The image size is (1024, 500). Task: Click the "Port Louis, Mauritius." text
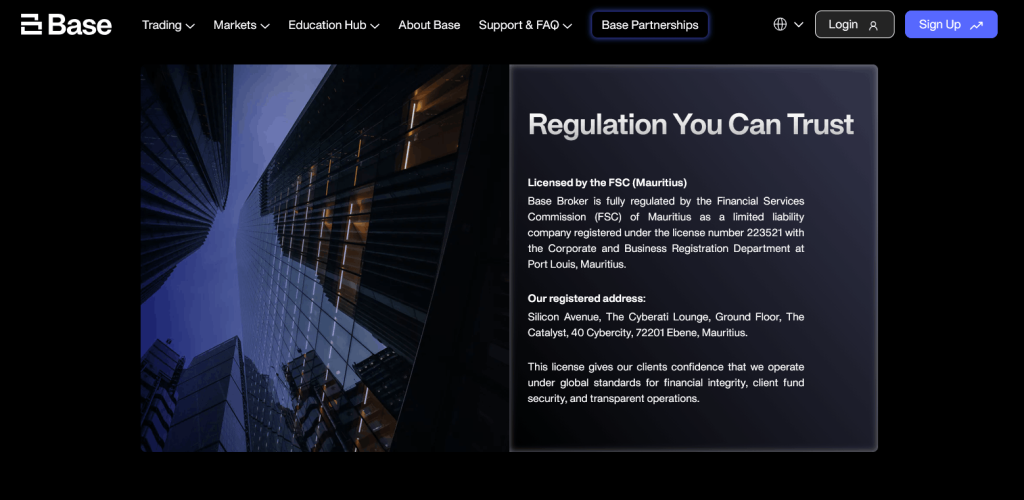pyautogui.click(x=577, y=264)
